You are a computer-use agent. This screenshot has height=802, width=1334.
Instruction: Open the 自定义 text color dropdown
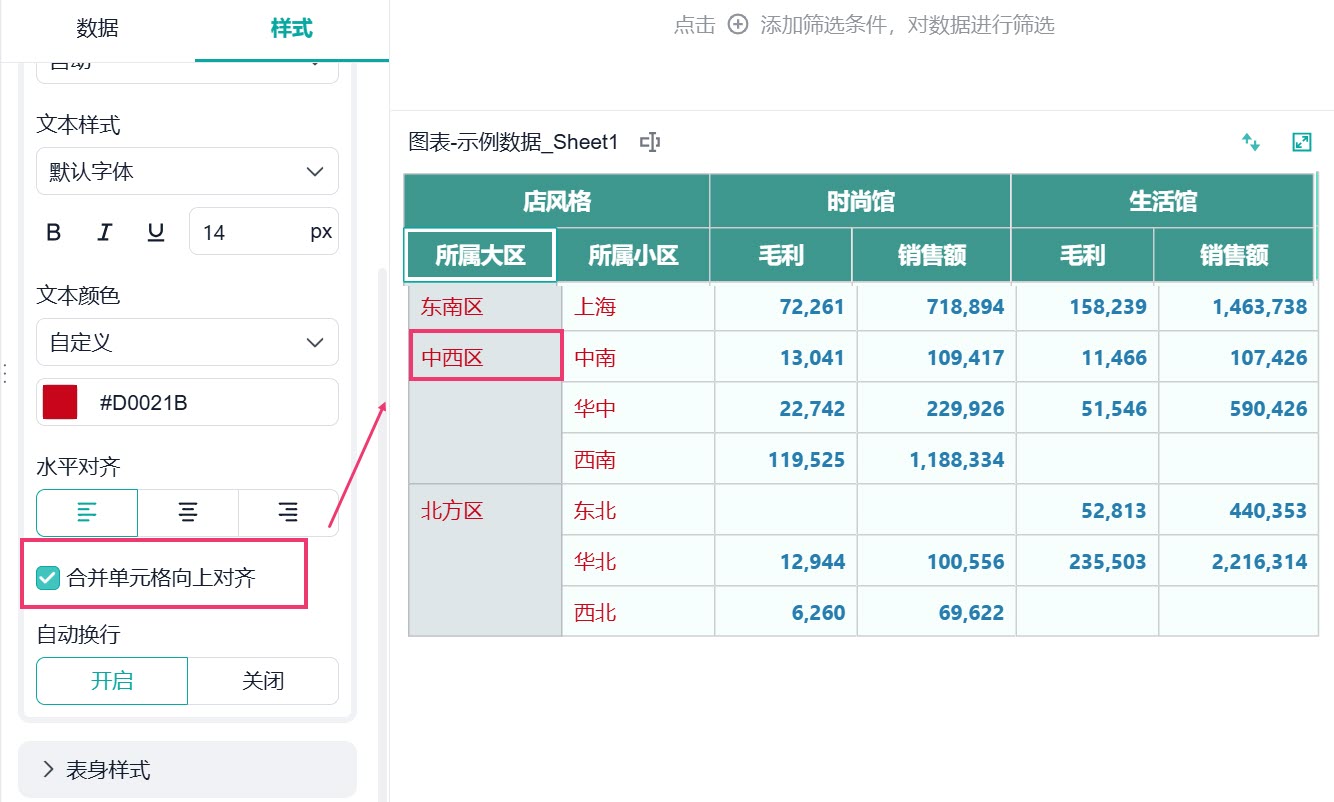pos(188,342)
